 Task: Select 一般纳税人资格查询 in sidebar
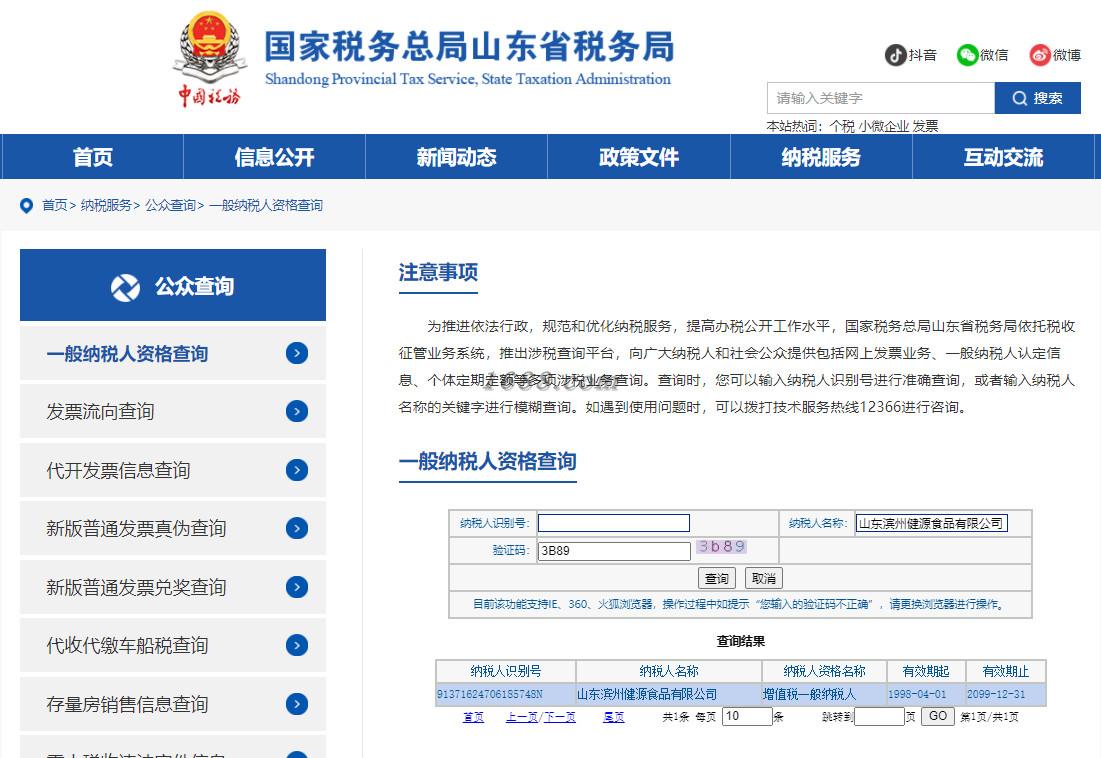[x=173, y=353]
